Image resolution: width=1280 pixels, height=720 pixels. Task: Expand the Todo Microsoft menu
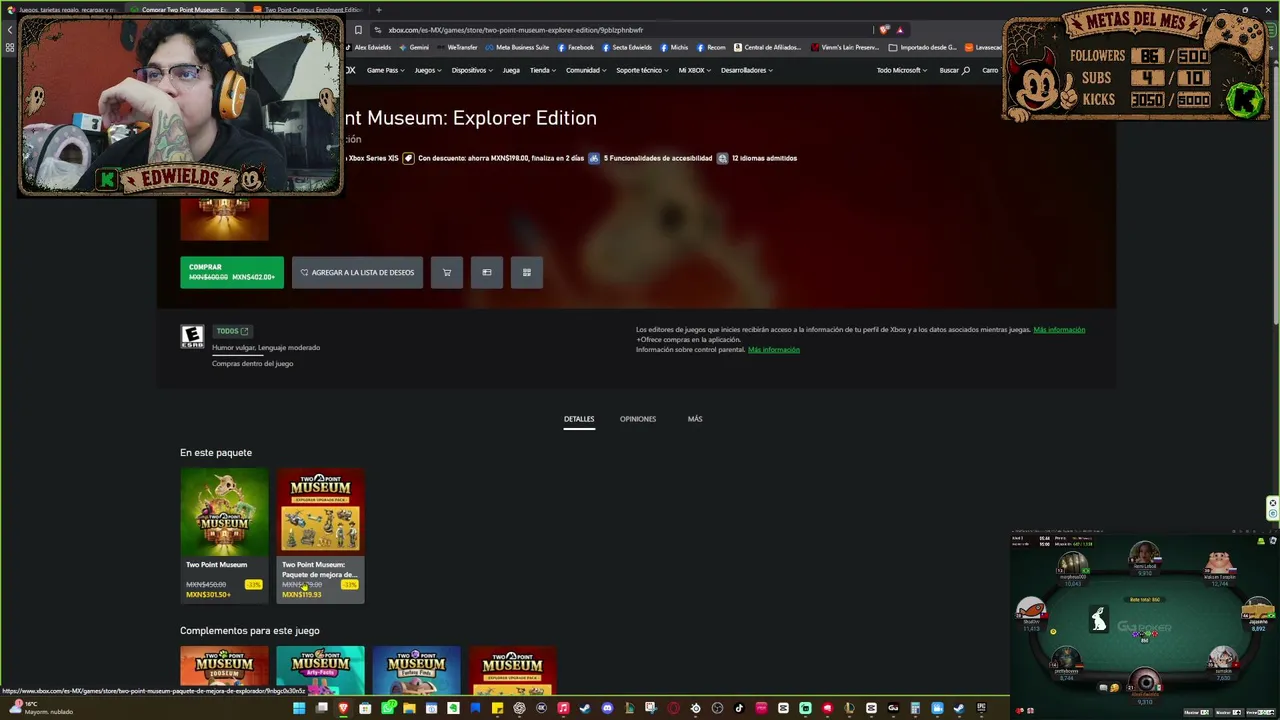point(902,70)
